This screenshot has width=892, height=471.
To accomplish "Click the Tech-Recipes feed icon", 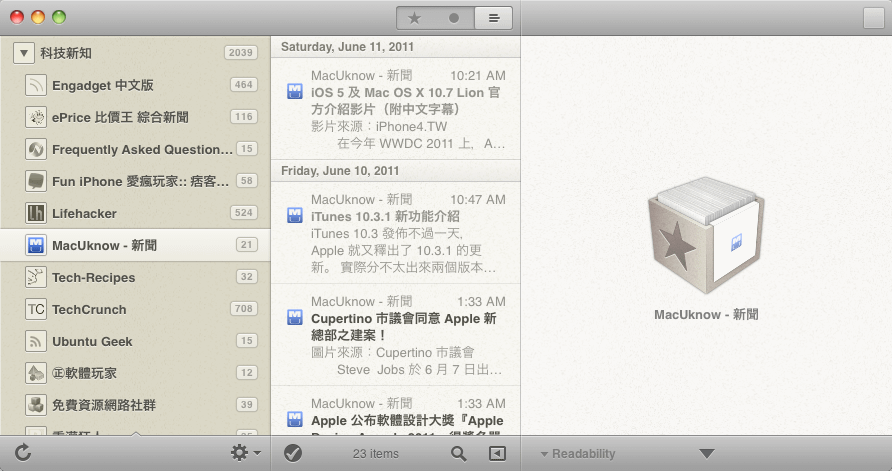I will (x=36, y=278).
